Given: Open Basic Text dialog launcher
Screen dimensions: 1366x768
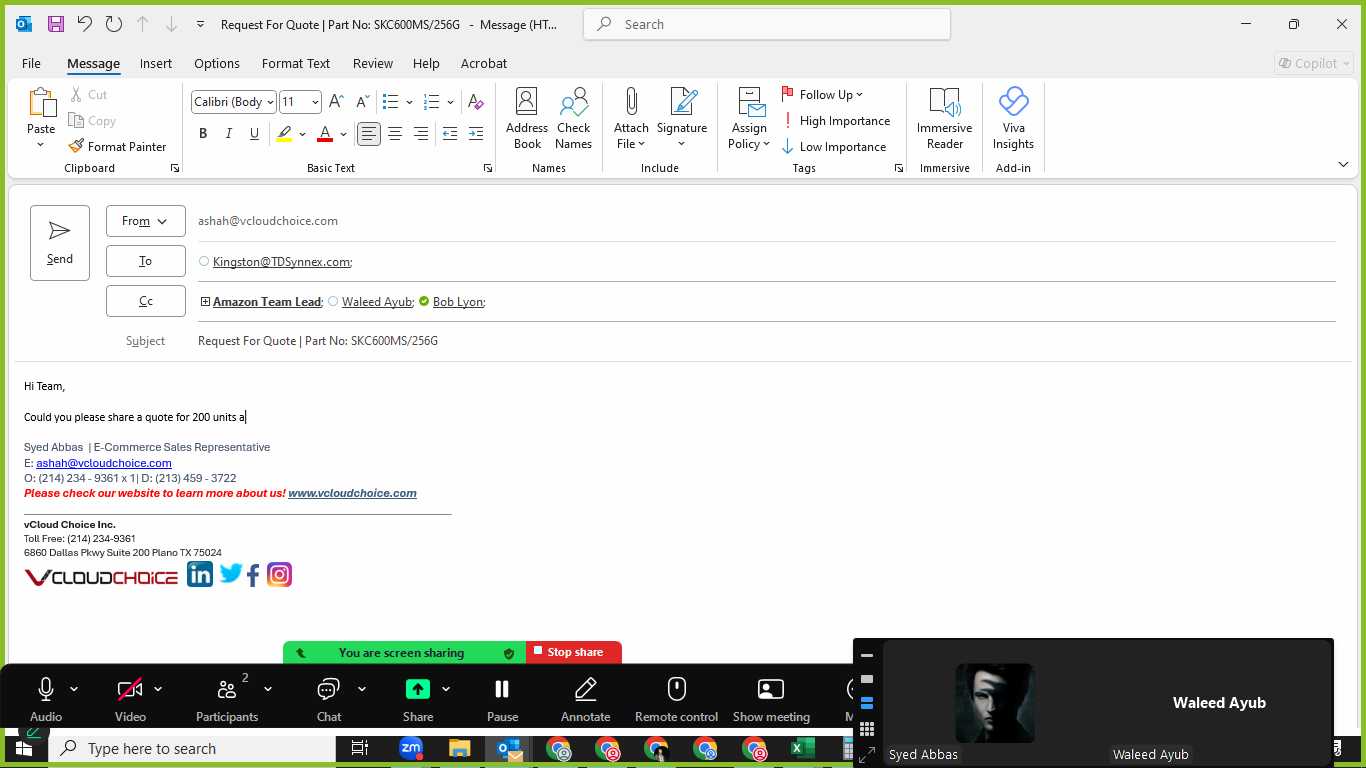Looking at the screenshot, I should click(x=488, y=168).
